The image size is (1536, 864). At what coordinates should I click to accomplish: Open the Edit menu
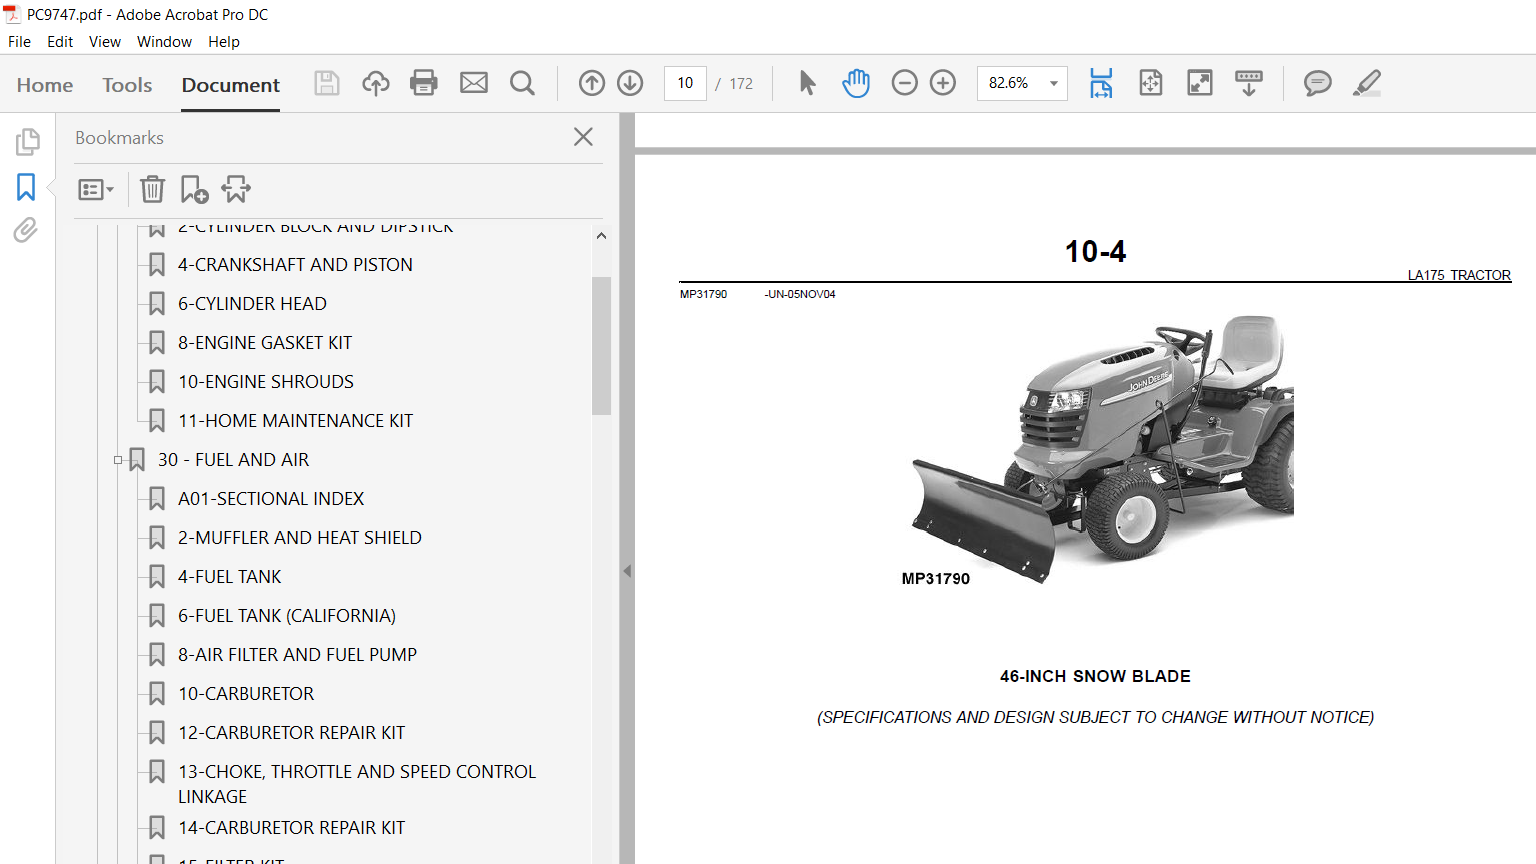(60, 42)
